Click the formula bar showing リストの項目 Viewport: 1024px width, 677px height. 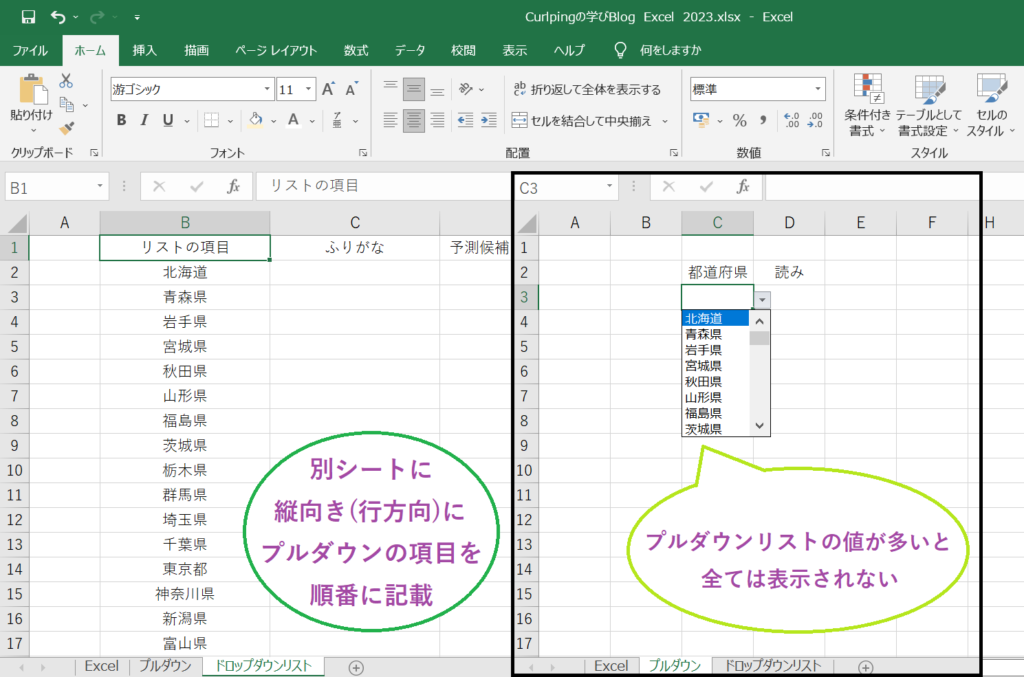pyautogui.click(x=382, y=187)
